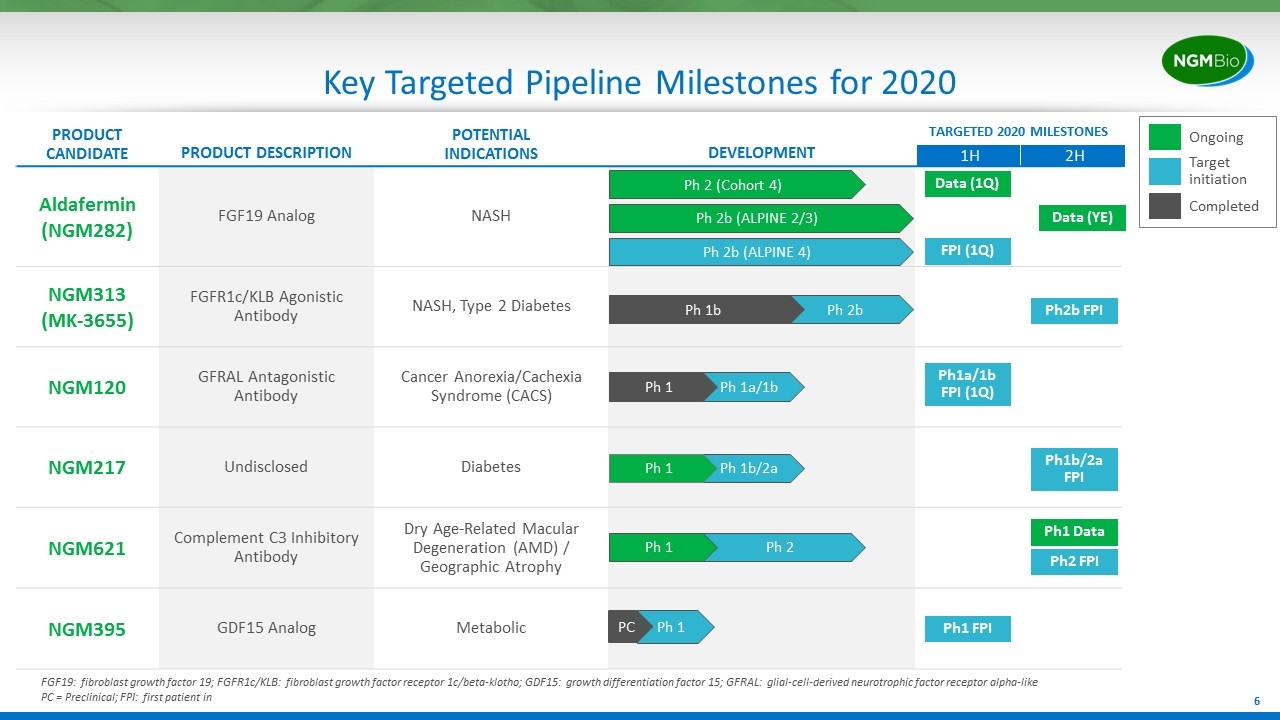Click the 'NGM621' product candidate
The image size is (1280, 720).
tap(87, 548)
